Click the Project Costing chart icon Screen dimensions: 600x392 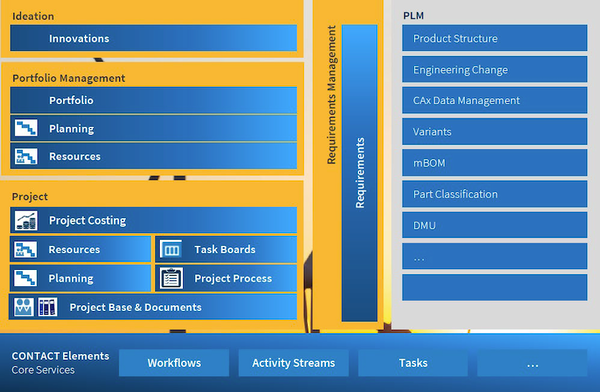coord(26,220)
